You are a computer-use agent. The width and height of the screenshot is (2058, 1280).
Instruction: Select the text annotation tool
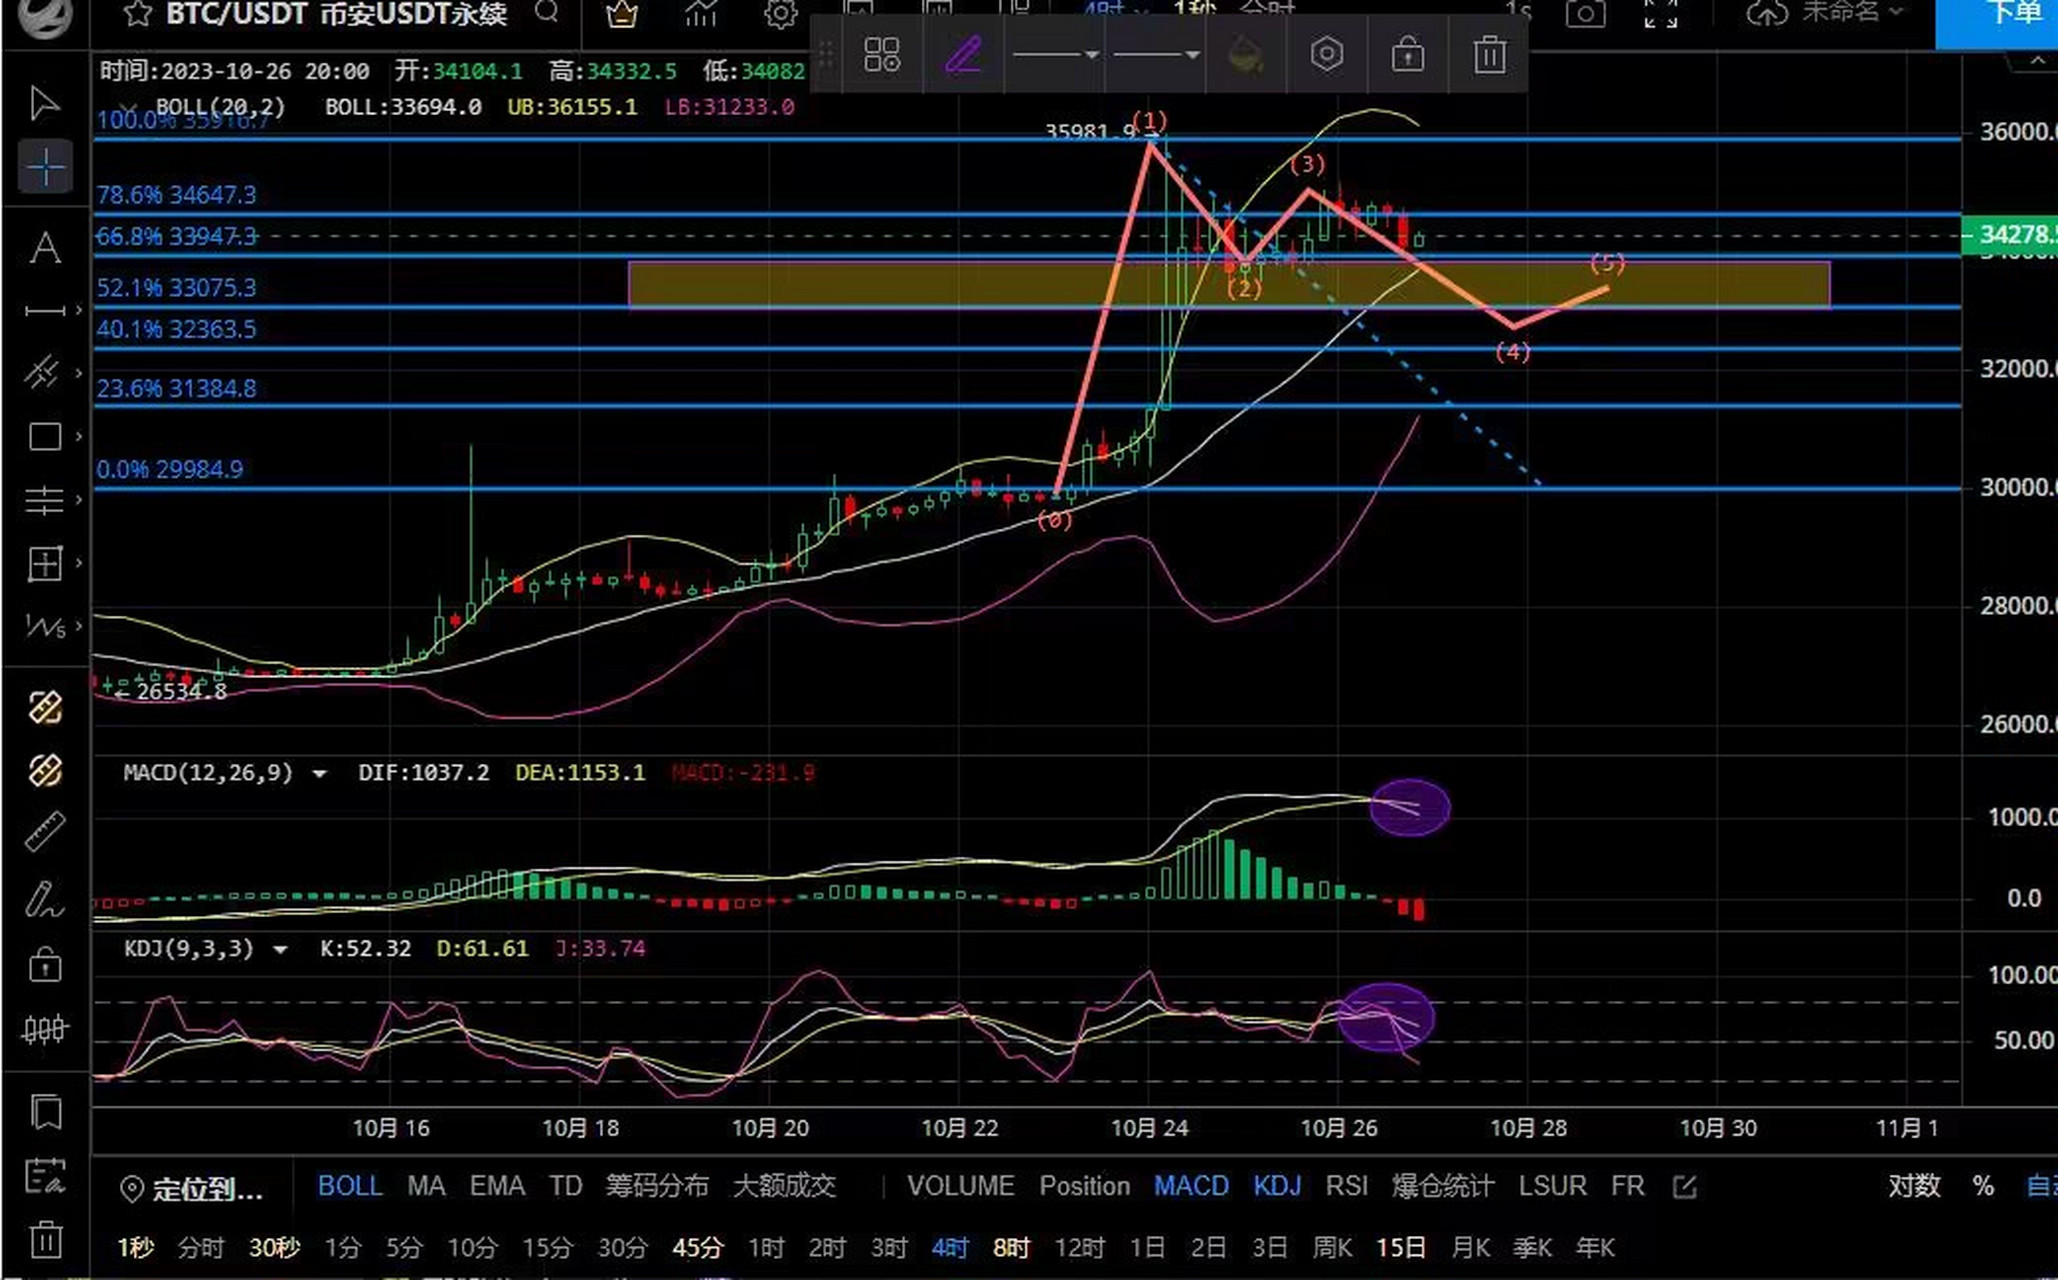(45, 247)
